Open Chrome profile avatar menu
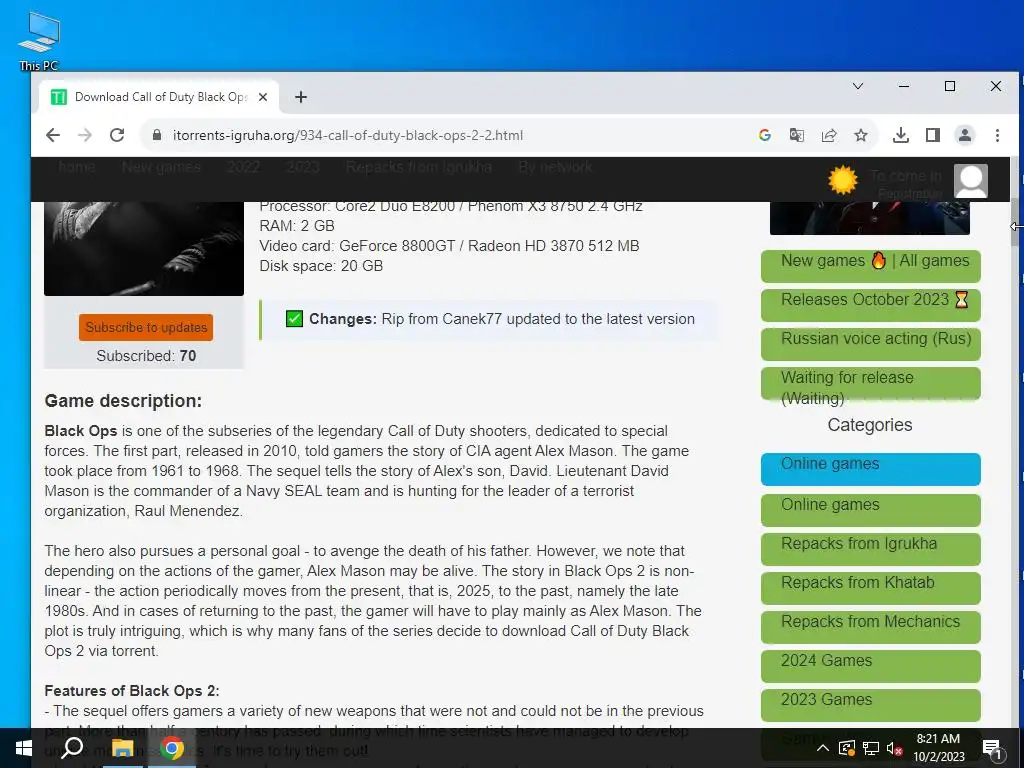 tap(965, 135)
